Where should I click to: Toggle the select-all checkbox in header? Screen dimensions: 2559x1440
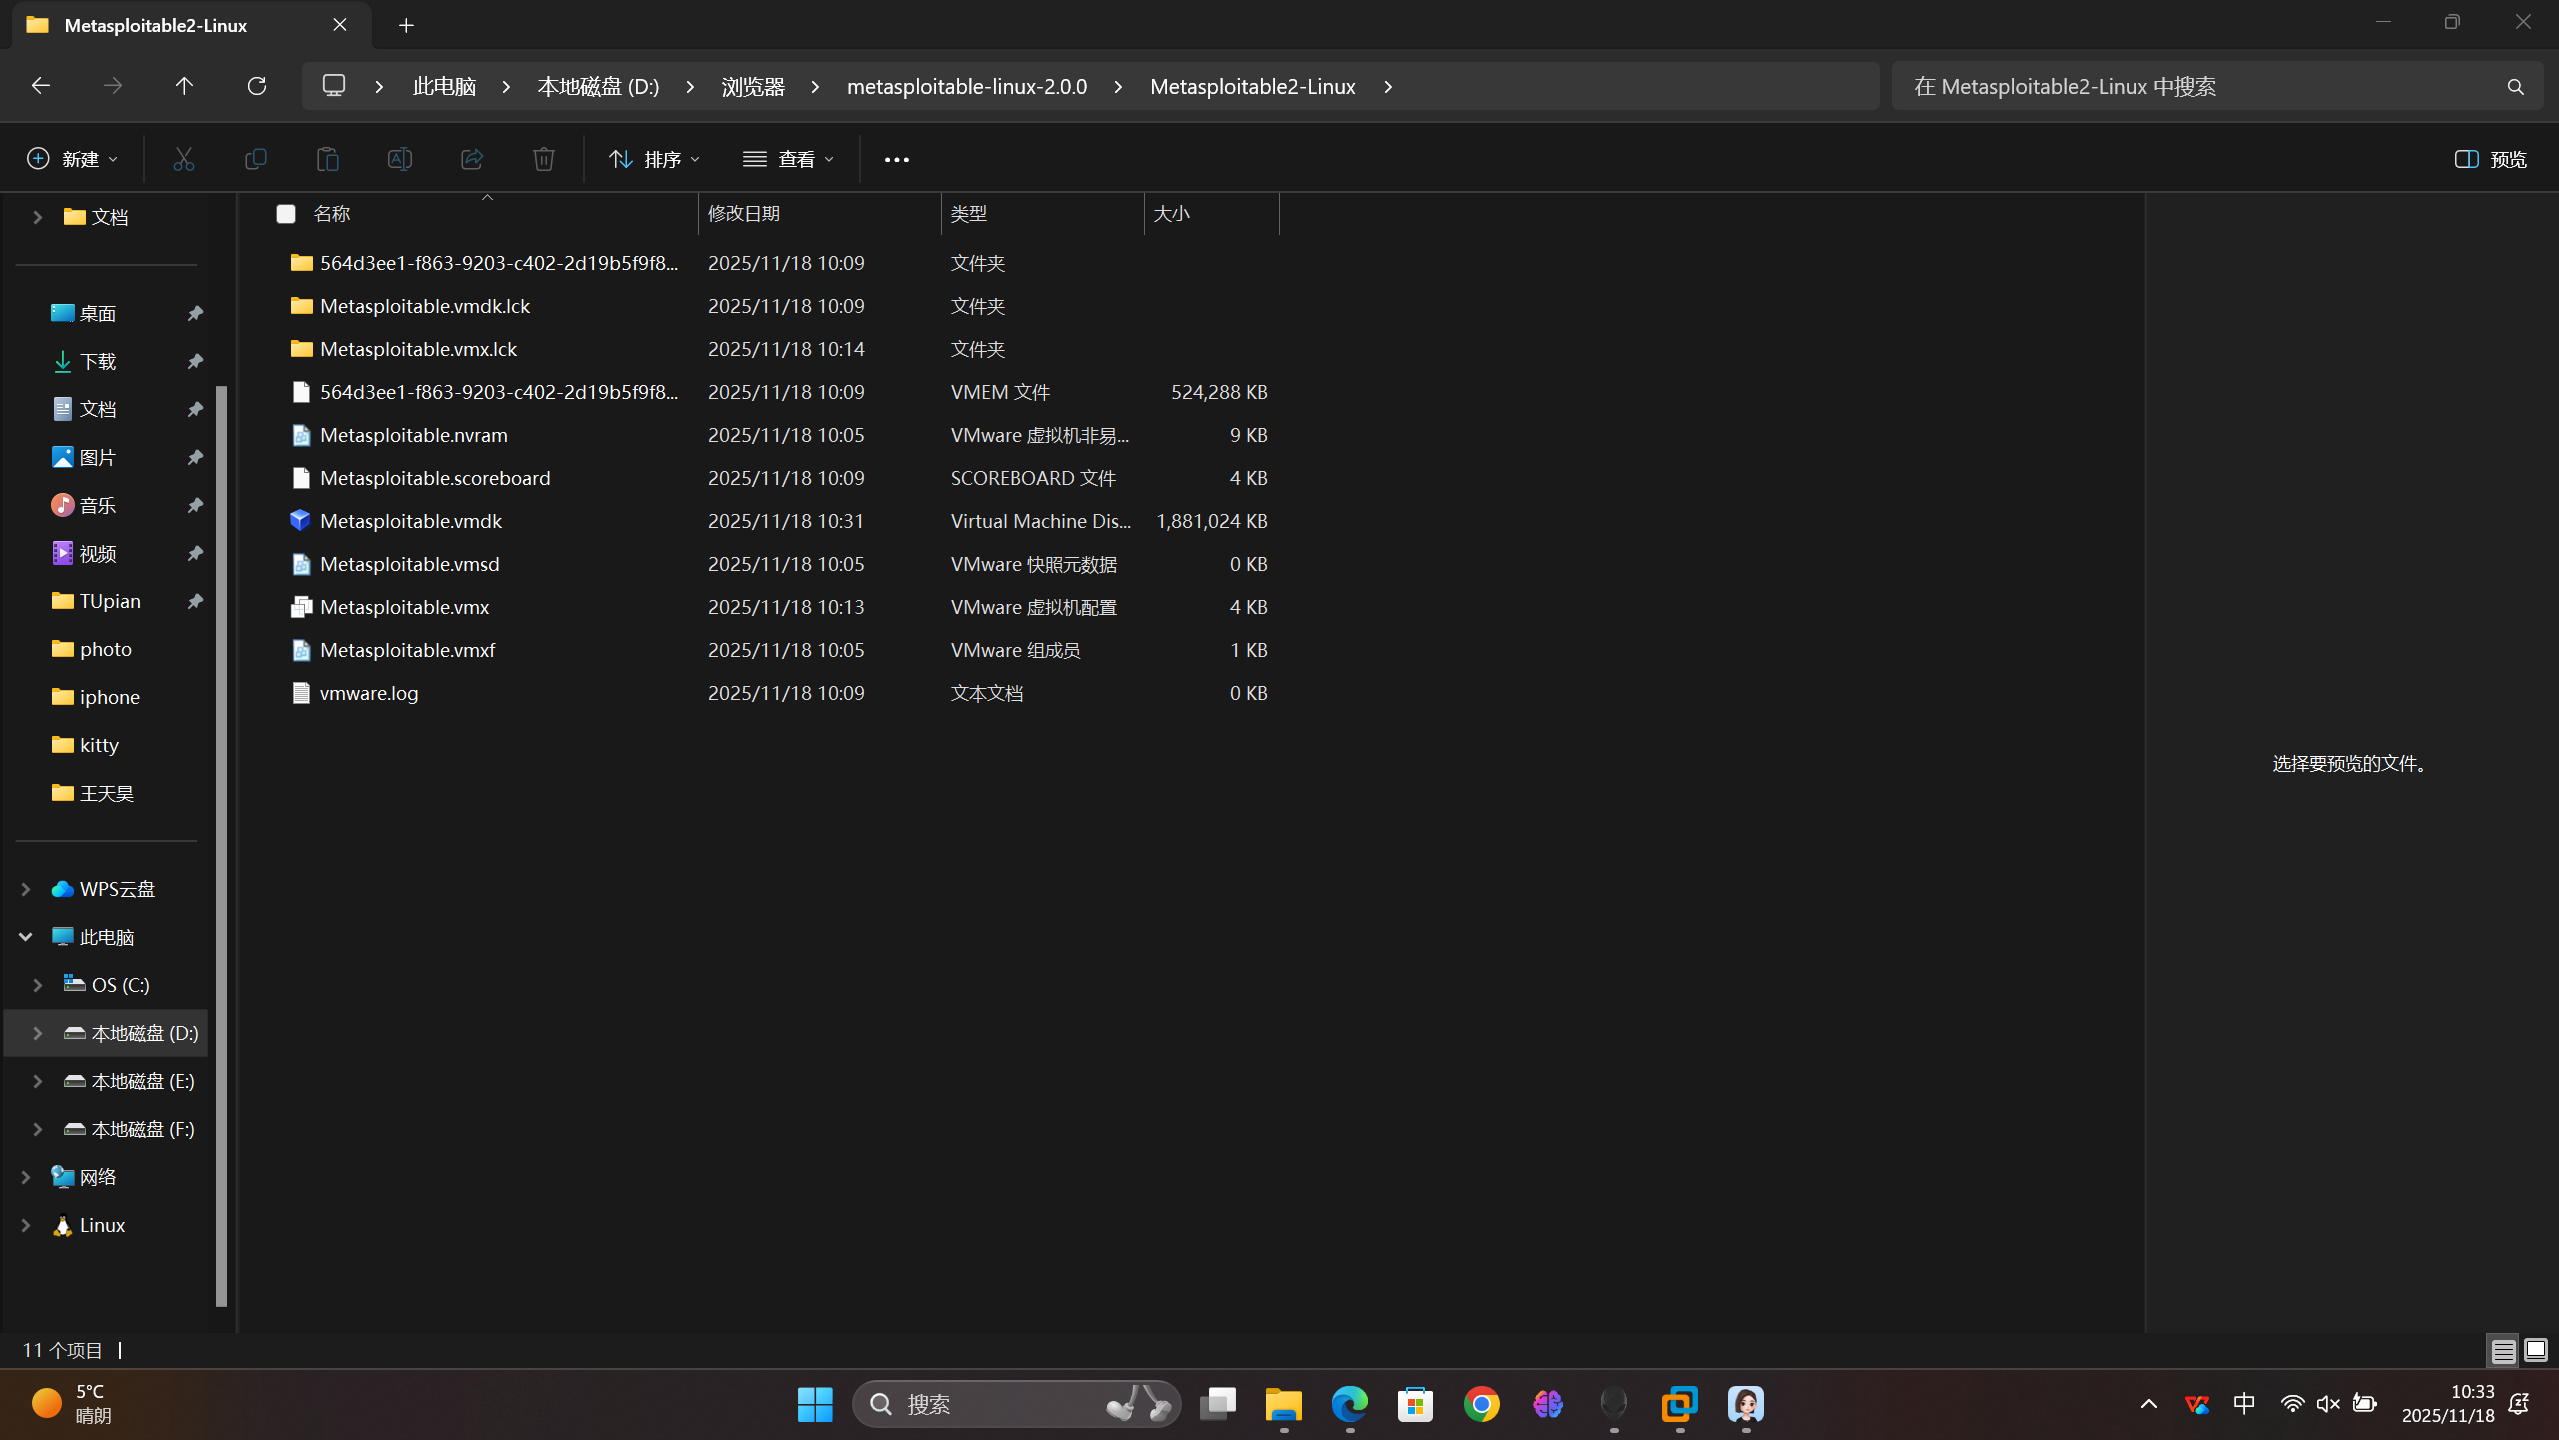(x=286, y=214)
